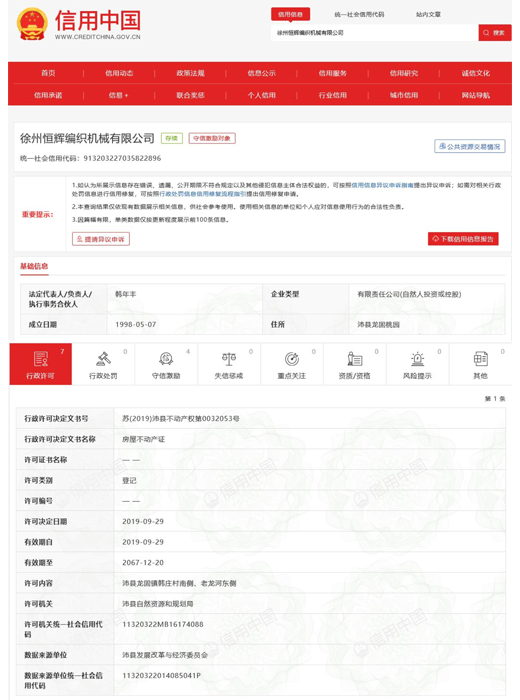Screen dimensions: 520x700
Task: Click 下载信用信息报告 download button
Action: 463,239
